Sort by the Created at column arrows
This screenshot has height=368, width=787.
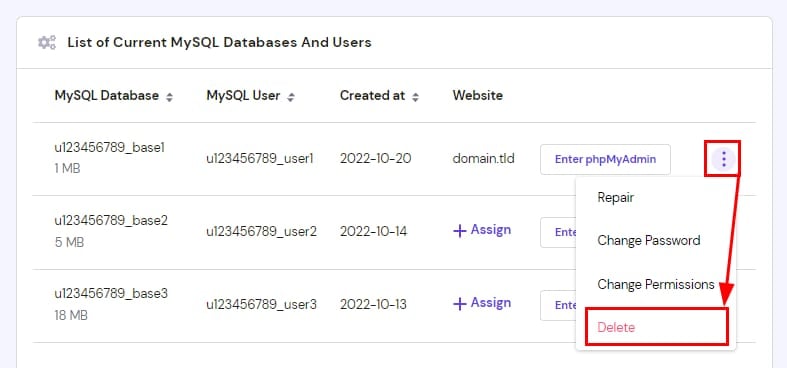tap(415, 97)
